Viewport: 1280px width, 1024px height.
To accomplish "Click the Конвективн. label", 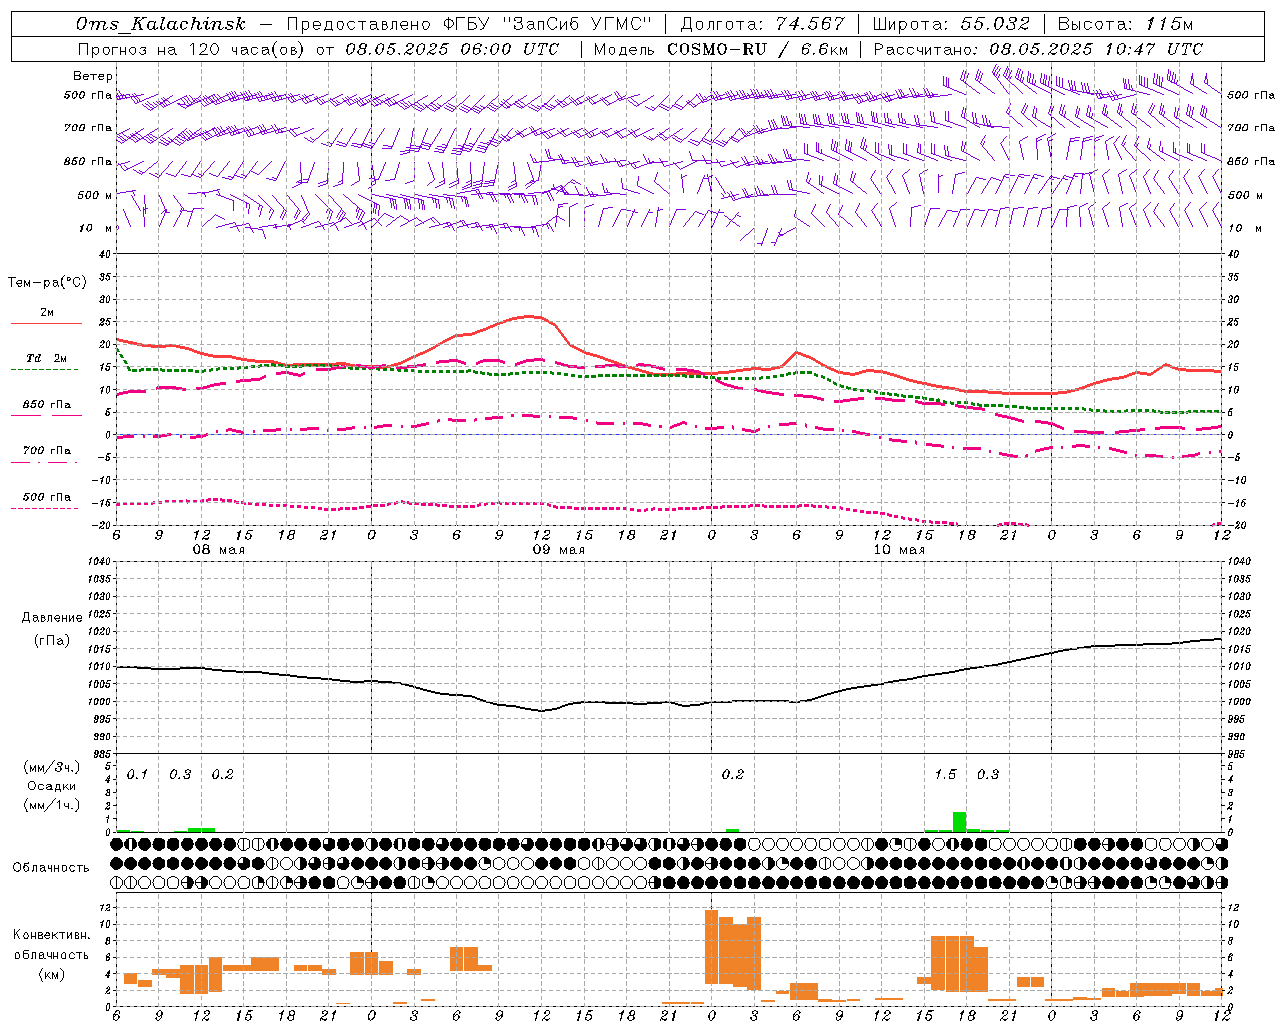I will [52, 935].
